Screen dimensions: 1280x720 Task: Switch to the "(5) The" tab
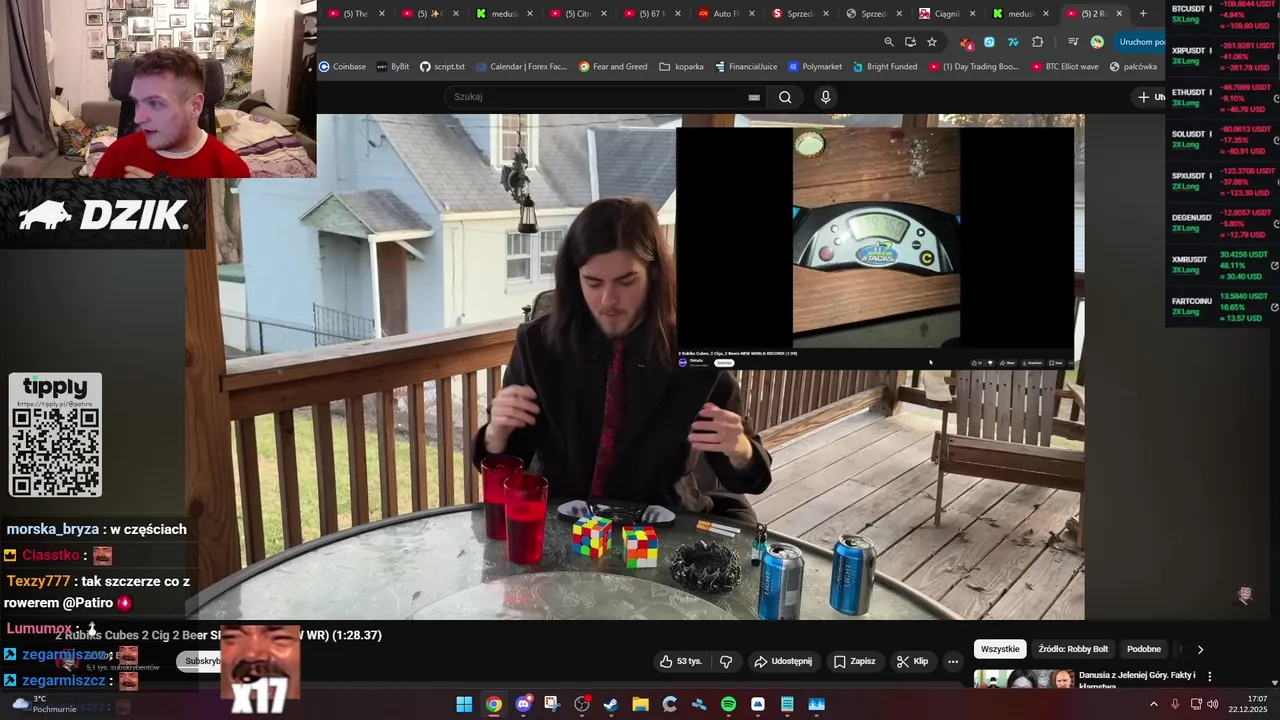pyautogui.click(x=355, y=14)
